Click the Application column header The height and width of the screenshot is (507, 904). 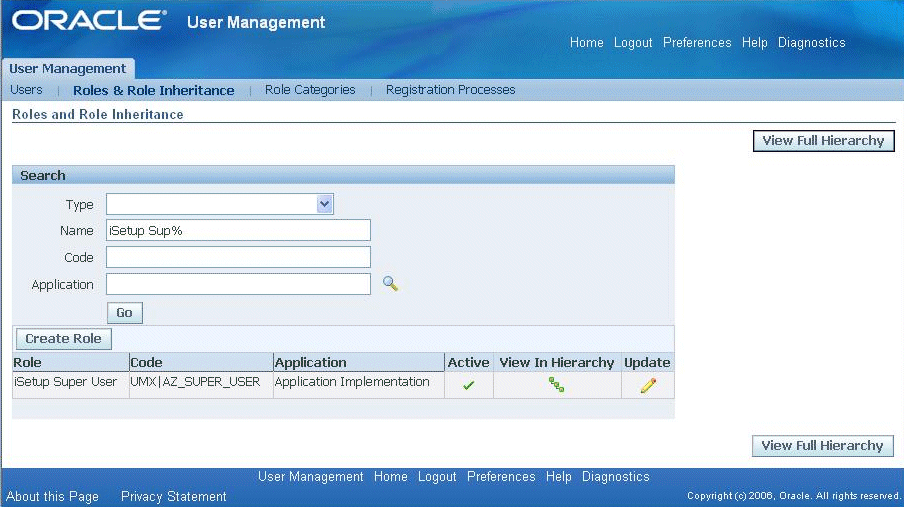tap(359, 362)
